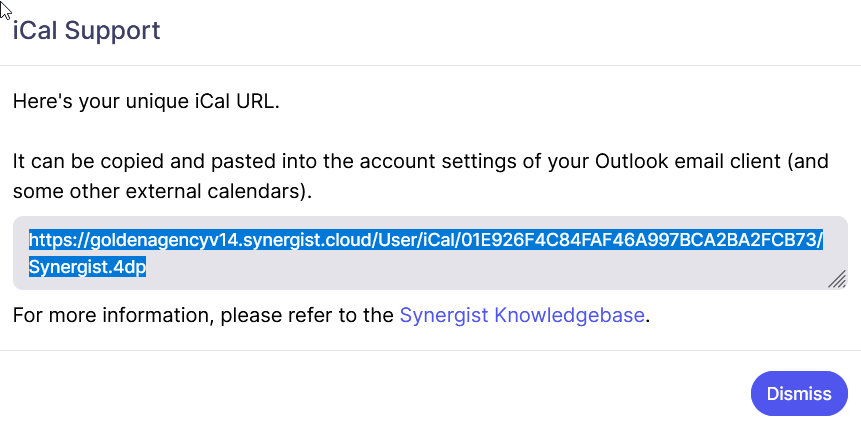This screenshot has width=861, height=429.
Task: Click "Synergist.4dp" at the end of the URL
Action: pos(88,268)
